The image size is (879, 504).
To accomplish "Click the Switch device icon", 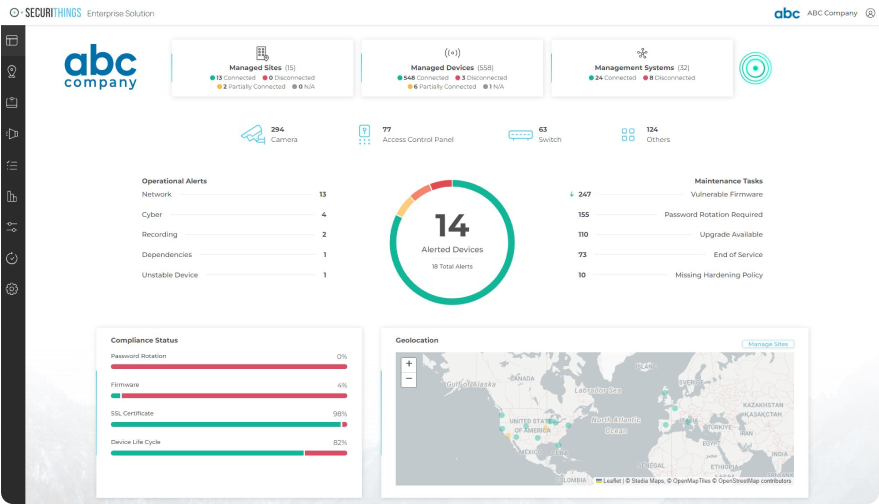I will pos(520,135).
